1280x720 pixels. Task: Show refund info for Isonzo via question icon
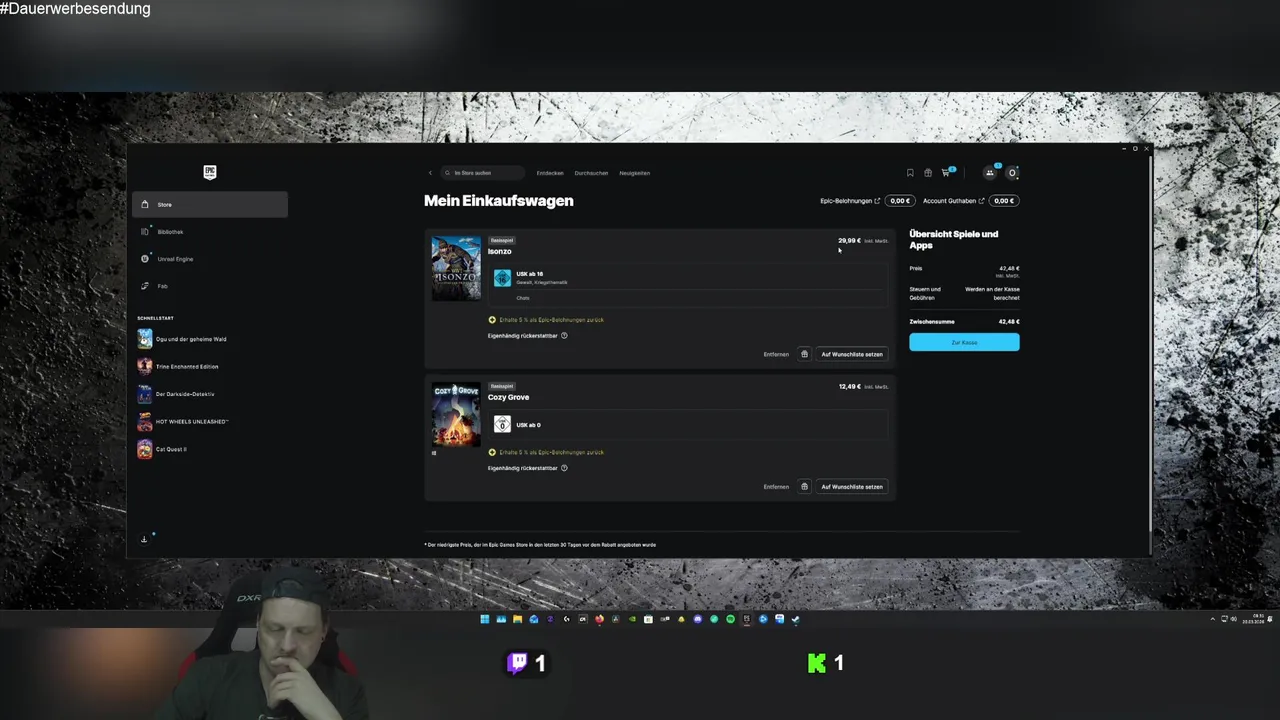[564, 336]
